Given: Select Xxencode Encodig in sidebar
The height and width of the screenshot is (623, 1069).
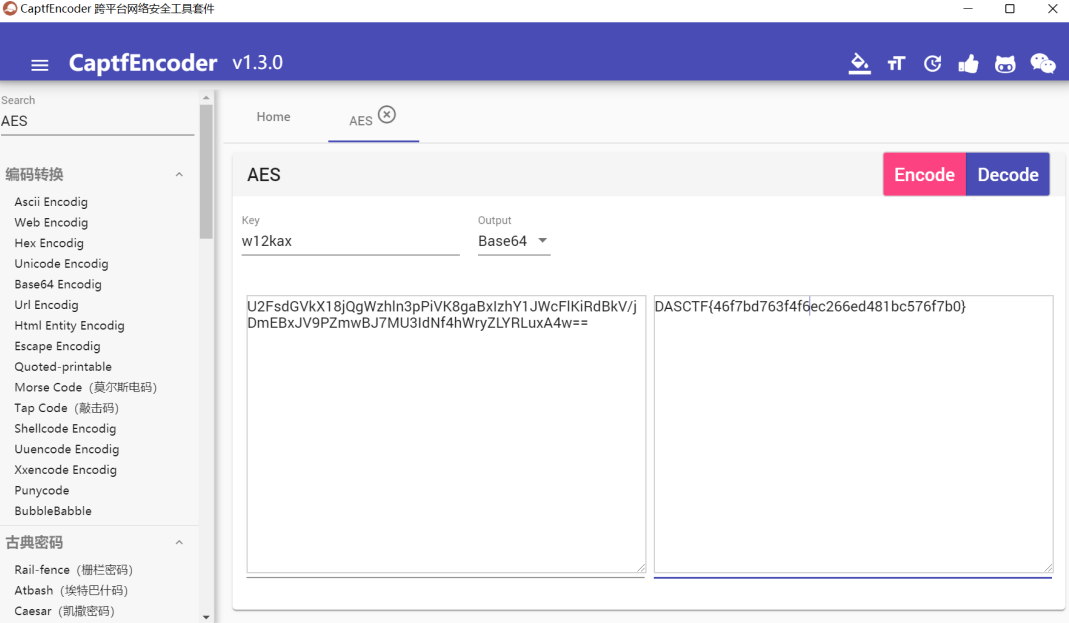Looking at the screenshot, I should [65, 470].
